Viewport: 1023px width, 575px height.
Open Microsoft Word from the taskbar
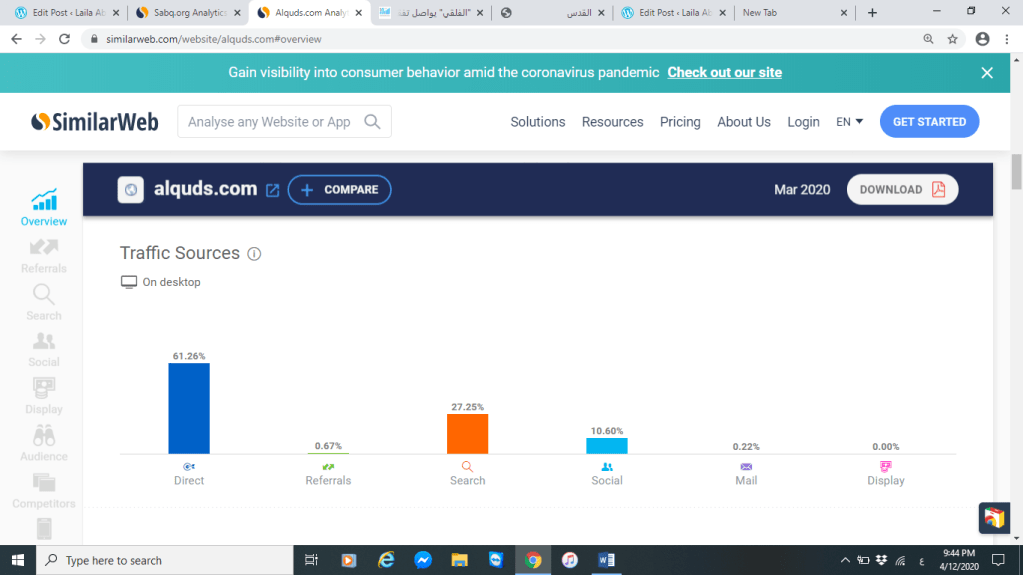606,560
